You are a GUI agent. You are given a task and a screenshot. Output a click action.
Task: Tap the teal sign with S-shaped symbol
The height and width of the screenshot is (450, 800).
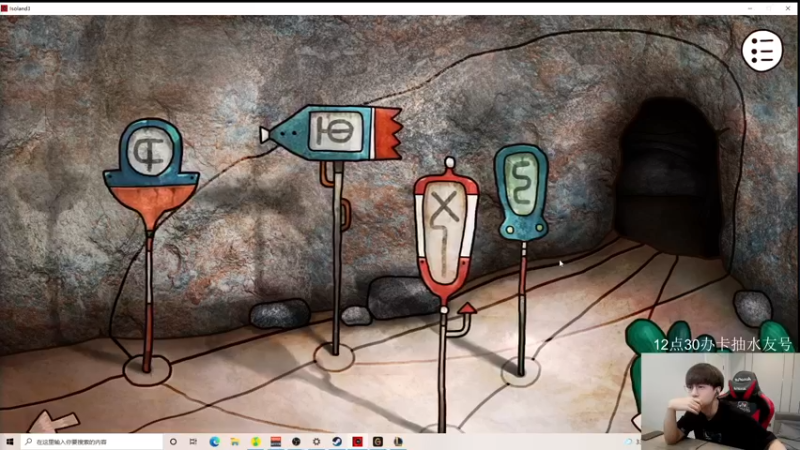(x=521, y=192)
